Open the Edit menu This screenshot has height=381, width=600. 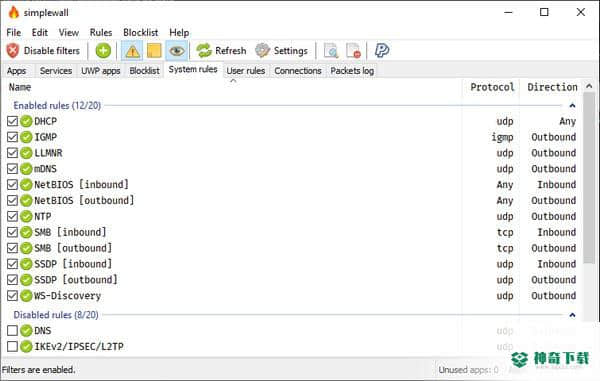coord(40,33)
